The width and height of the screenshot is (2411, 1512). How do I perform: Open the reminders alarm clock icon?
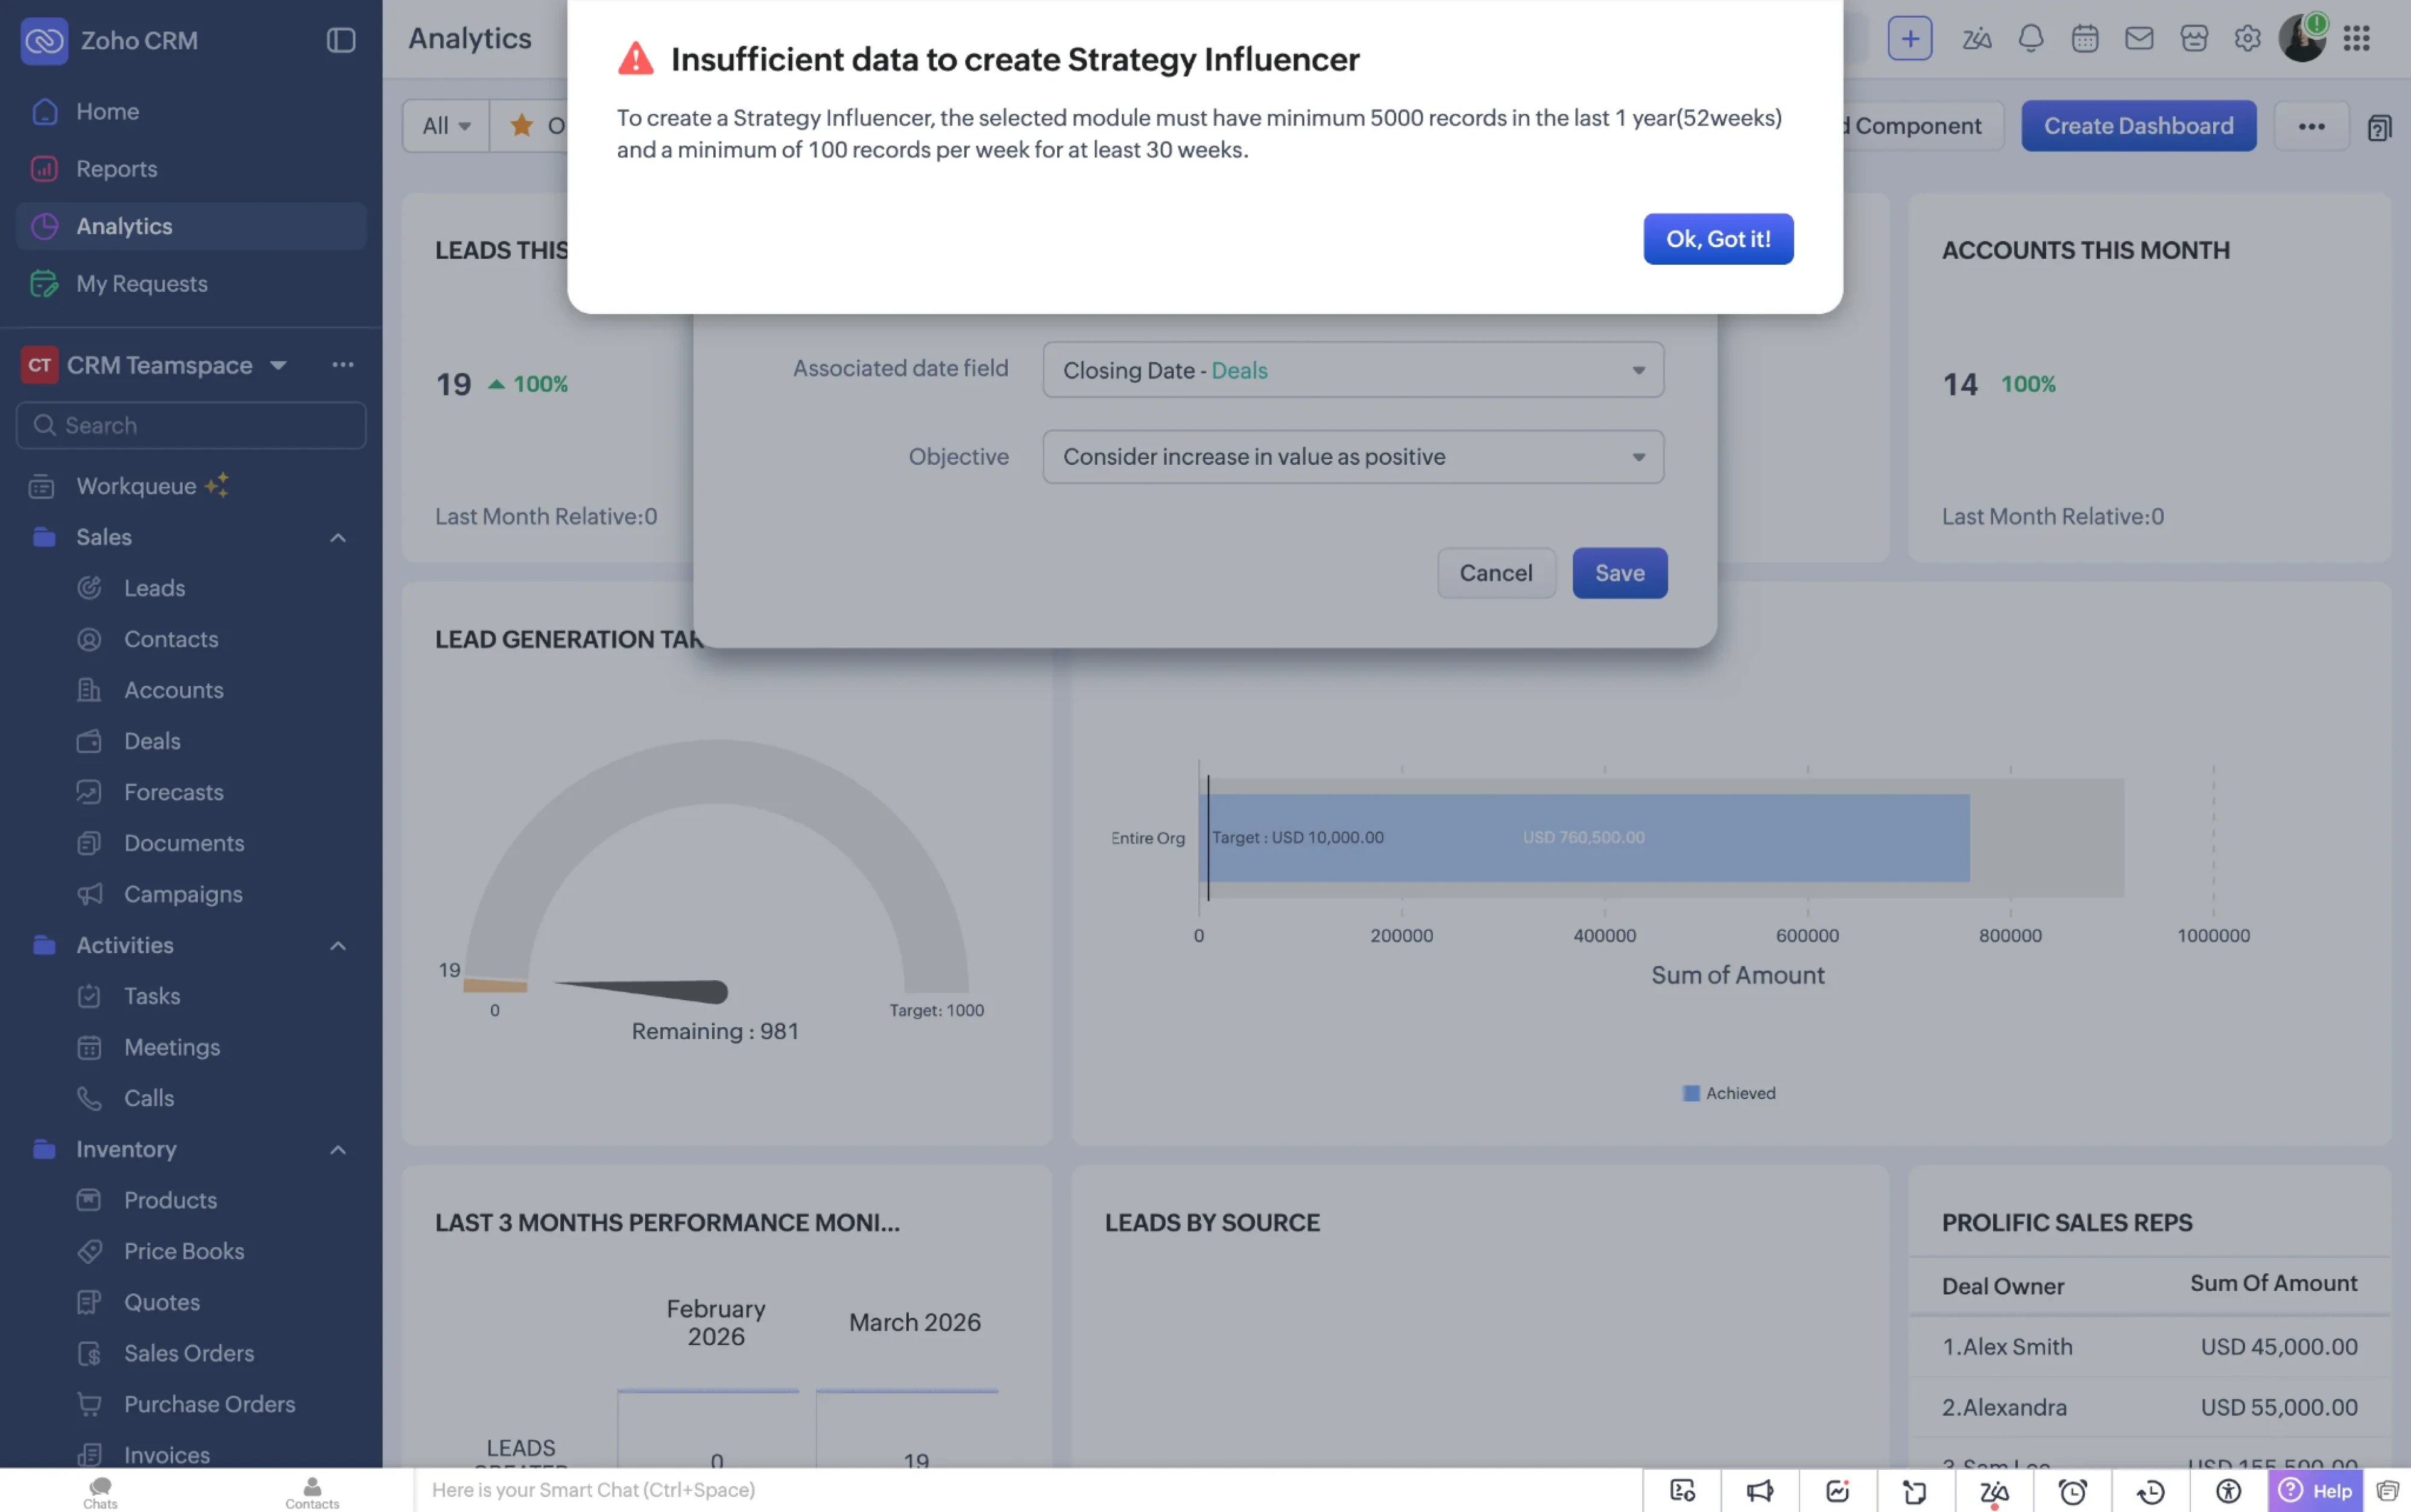2072,1491
